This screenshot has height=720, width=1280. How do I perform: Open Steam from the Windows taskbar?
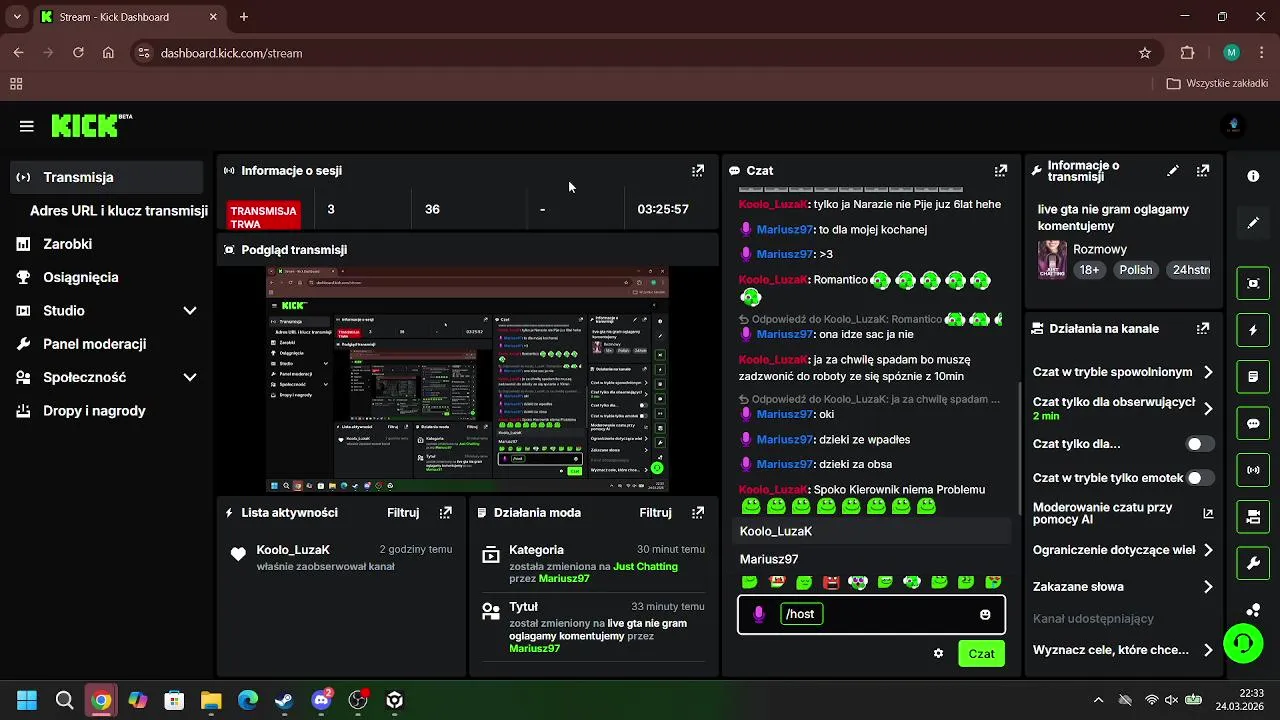click(285, 700)
